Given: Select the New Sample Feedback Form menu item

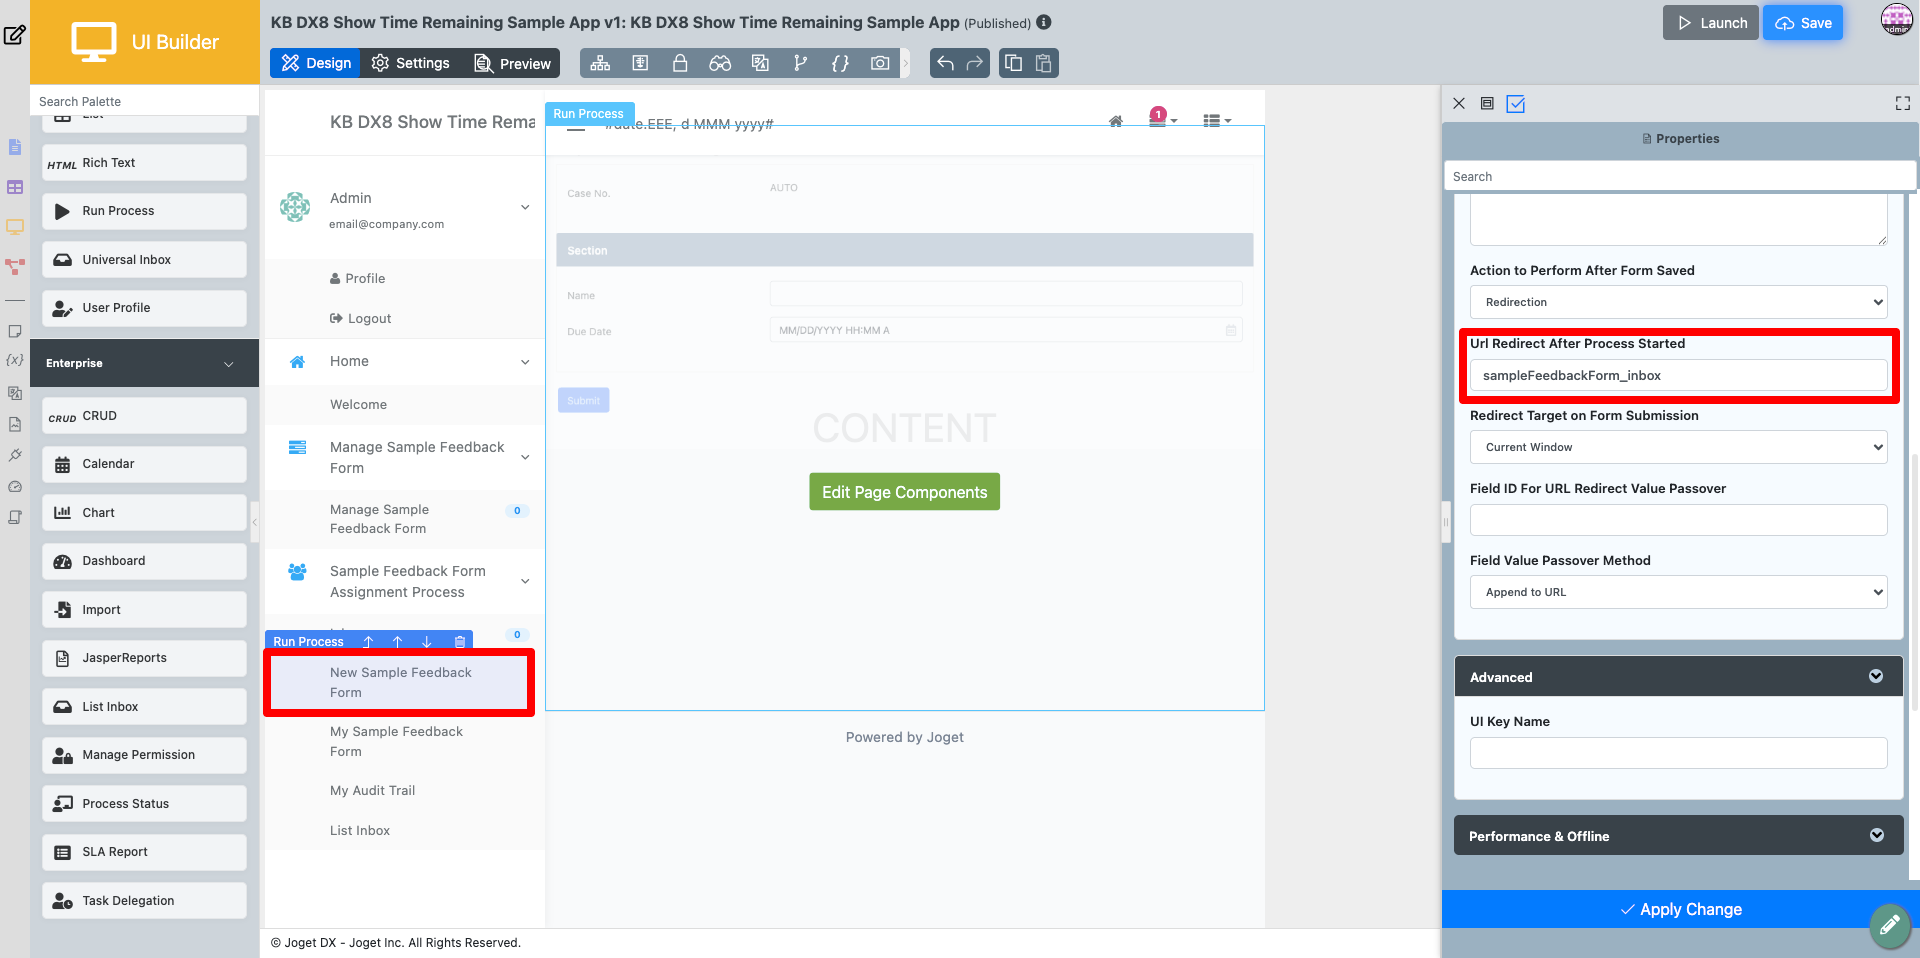Looking at the screenshot, I should tap(400, 683).
